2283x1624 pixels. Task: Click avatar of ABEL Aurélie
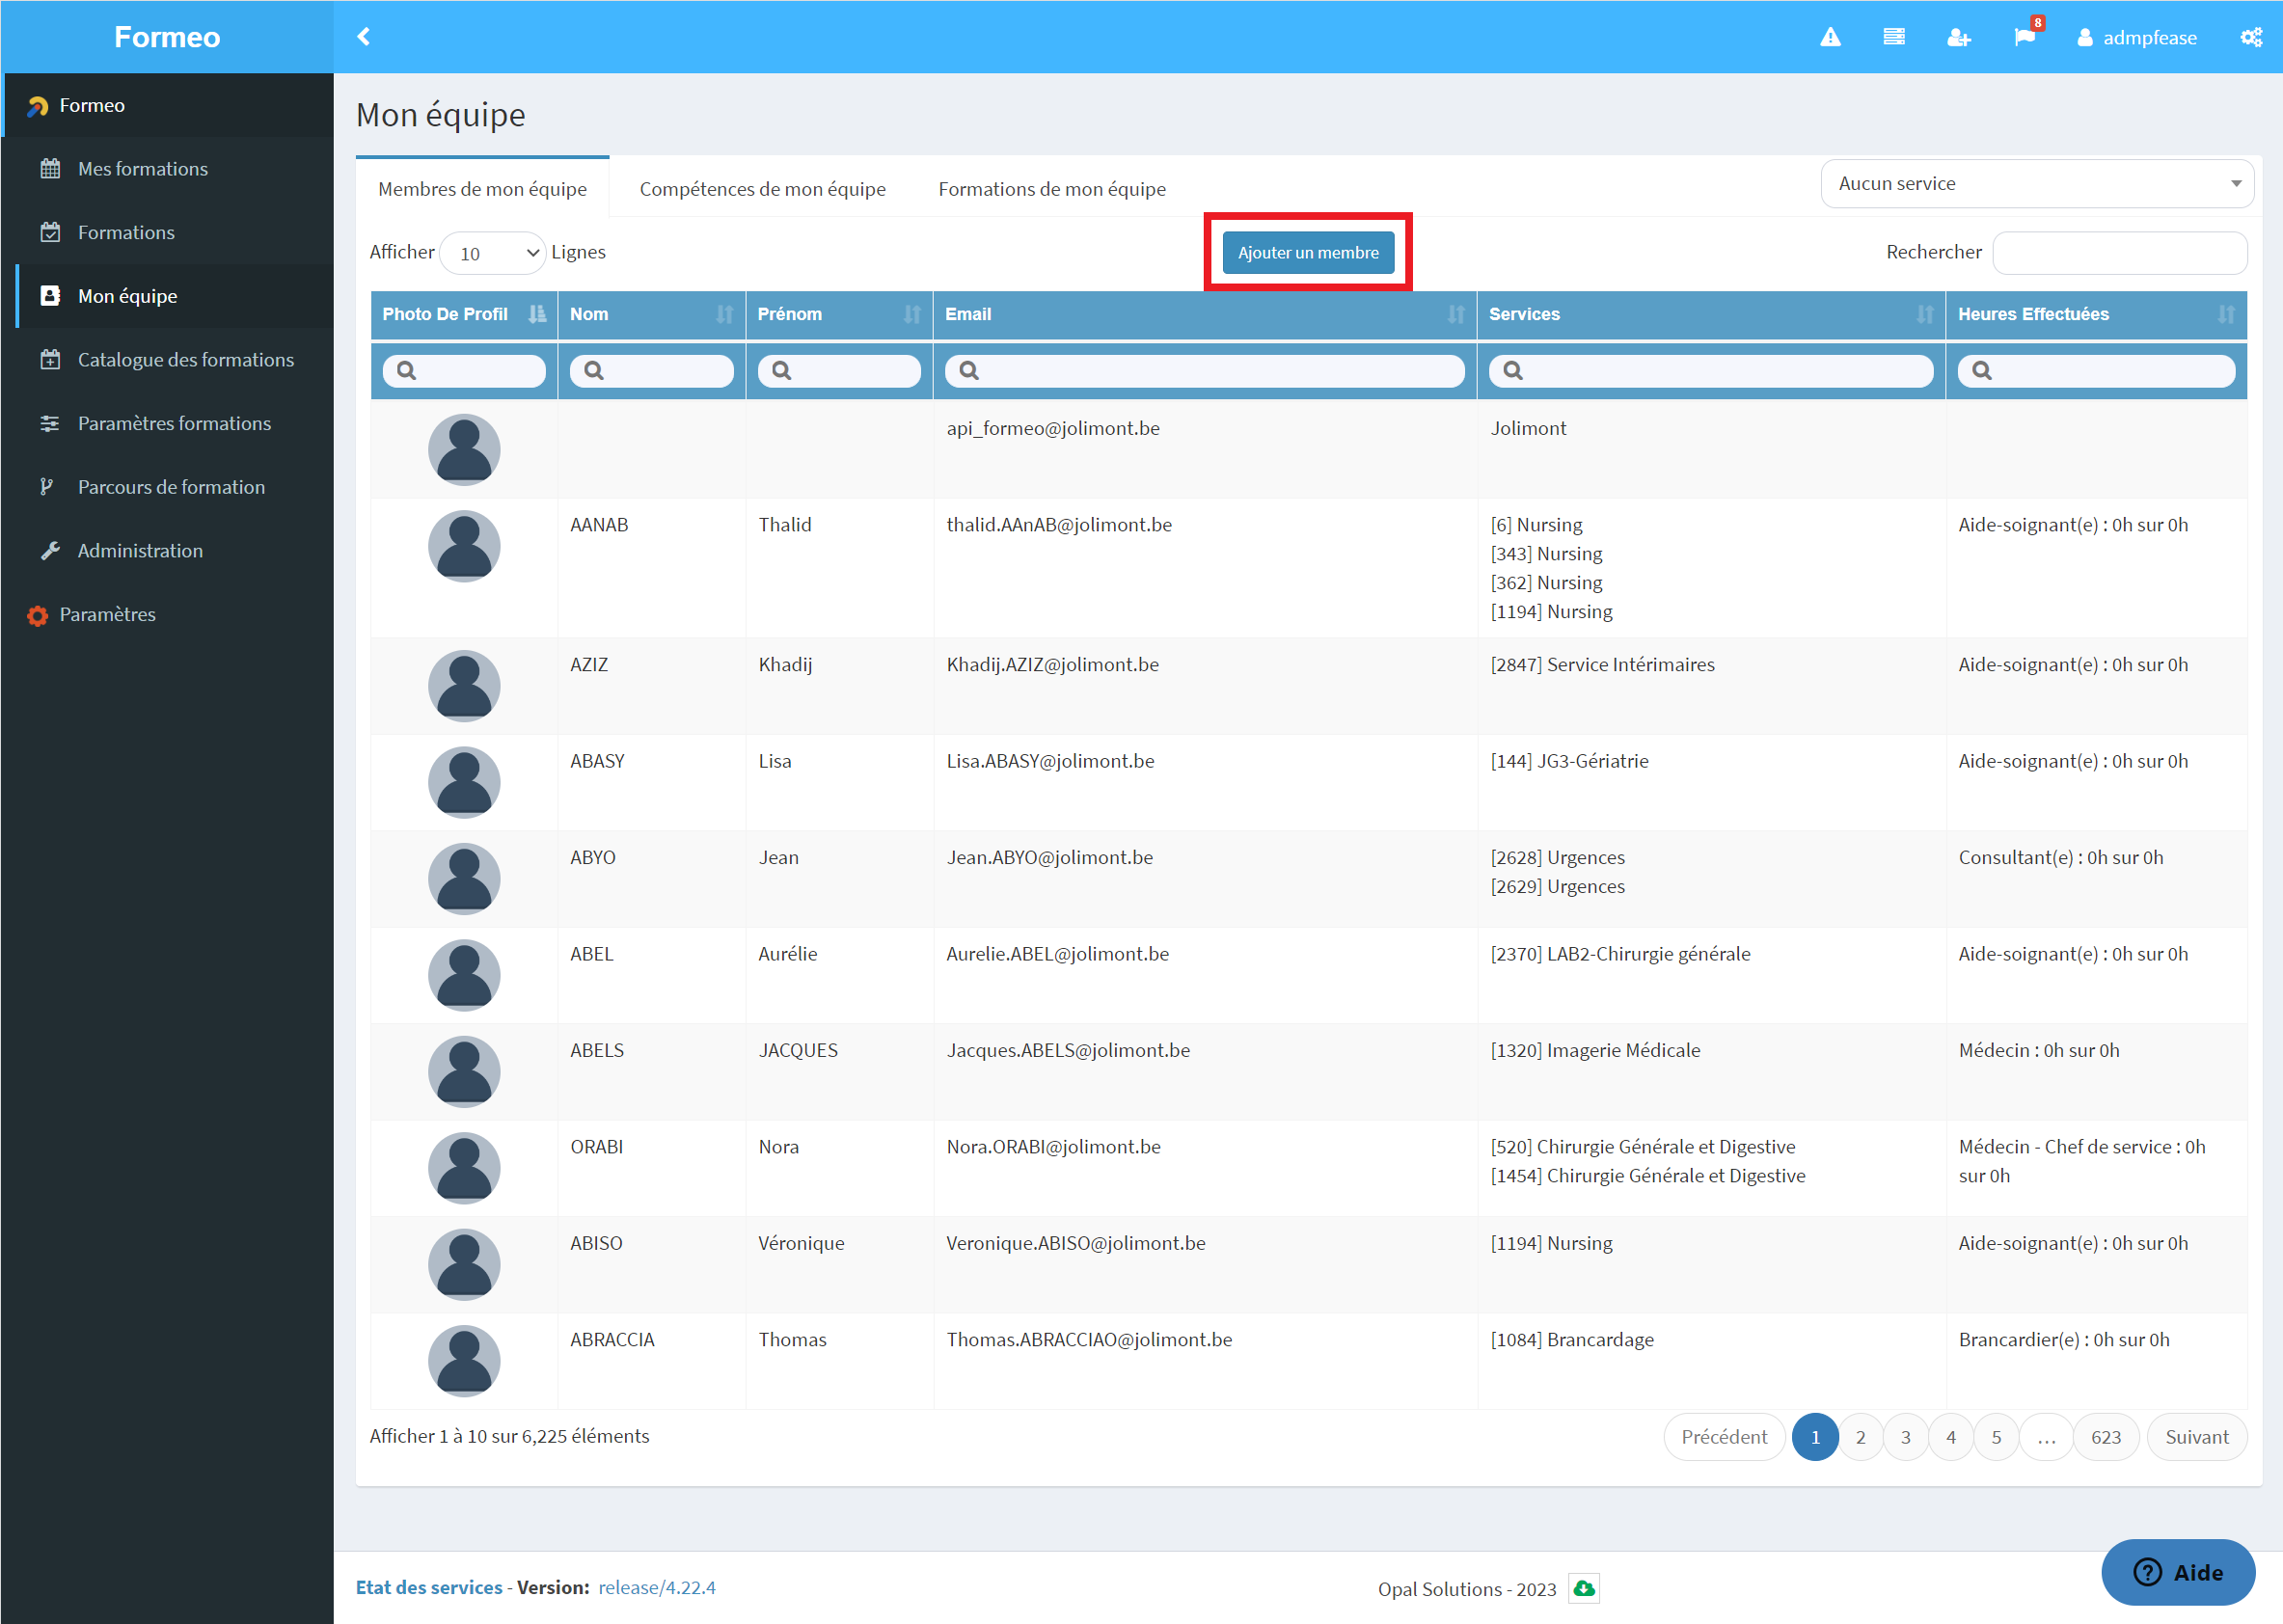tap(464, 975)
